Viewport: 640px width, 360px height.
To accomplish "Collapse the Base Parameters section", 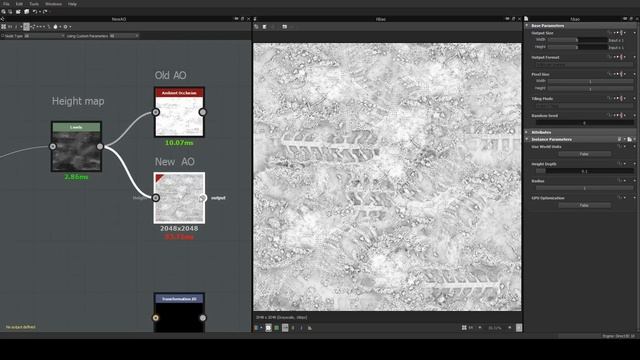I will pyautogui.click(x=527, y=26).
